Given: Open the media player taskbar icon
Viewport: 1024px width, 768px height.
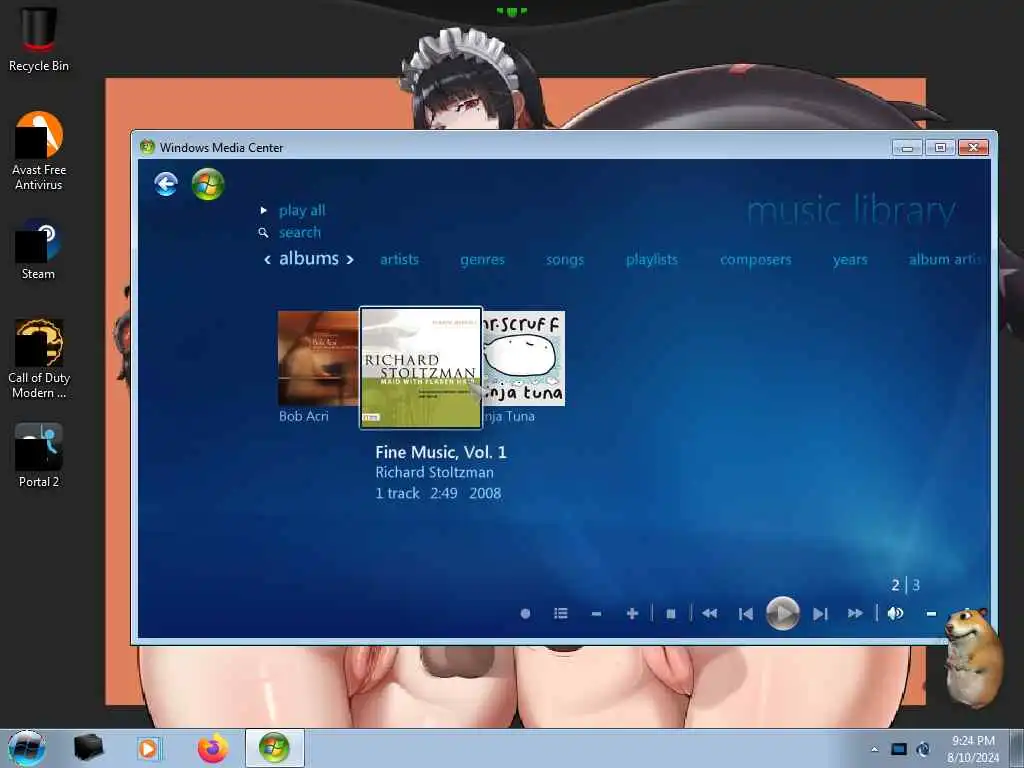Looking at the screenshot, I should [149, 748].
